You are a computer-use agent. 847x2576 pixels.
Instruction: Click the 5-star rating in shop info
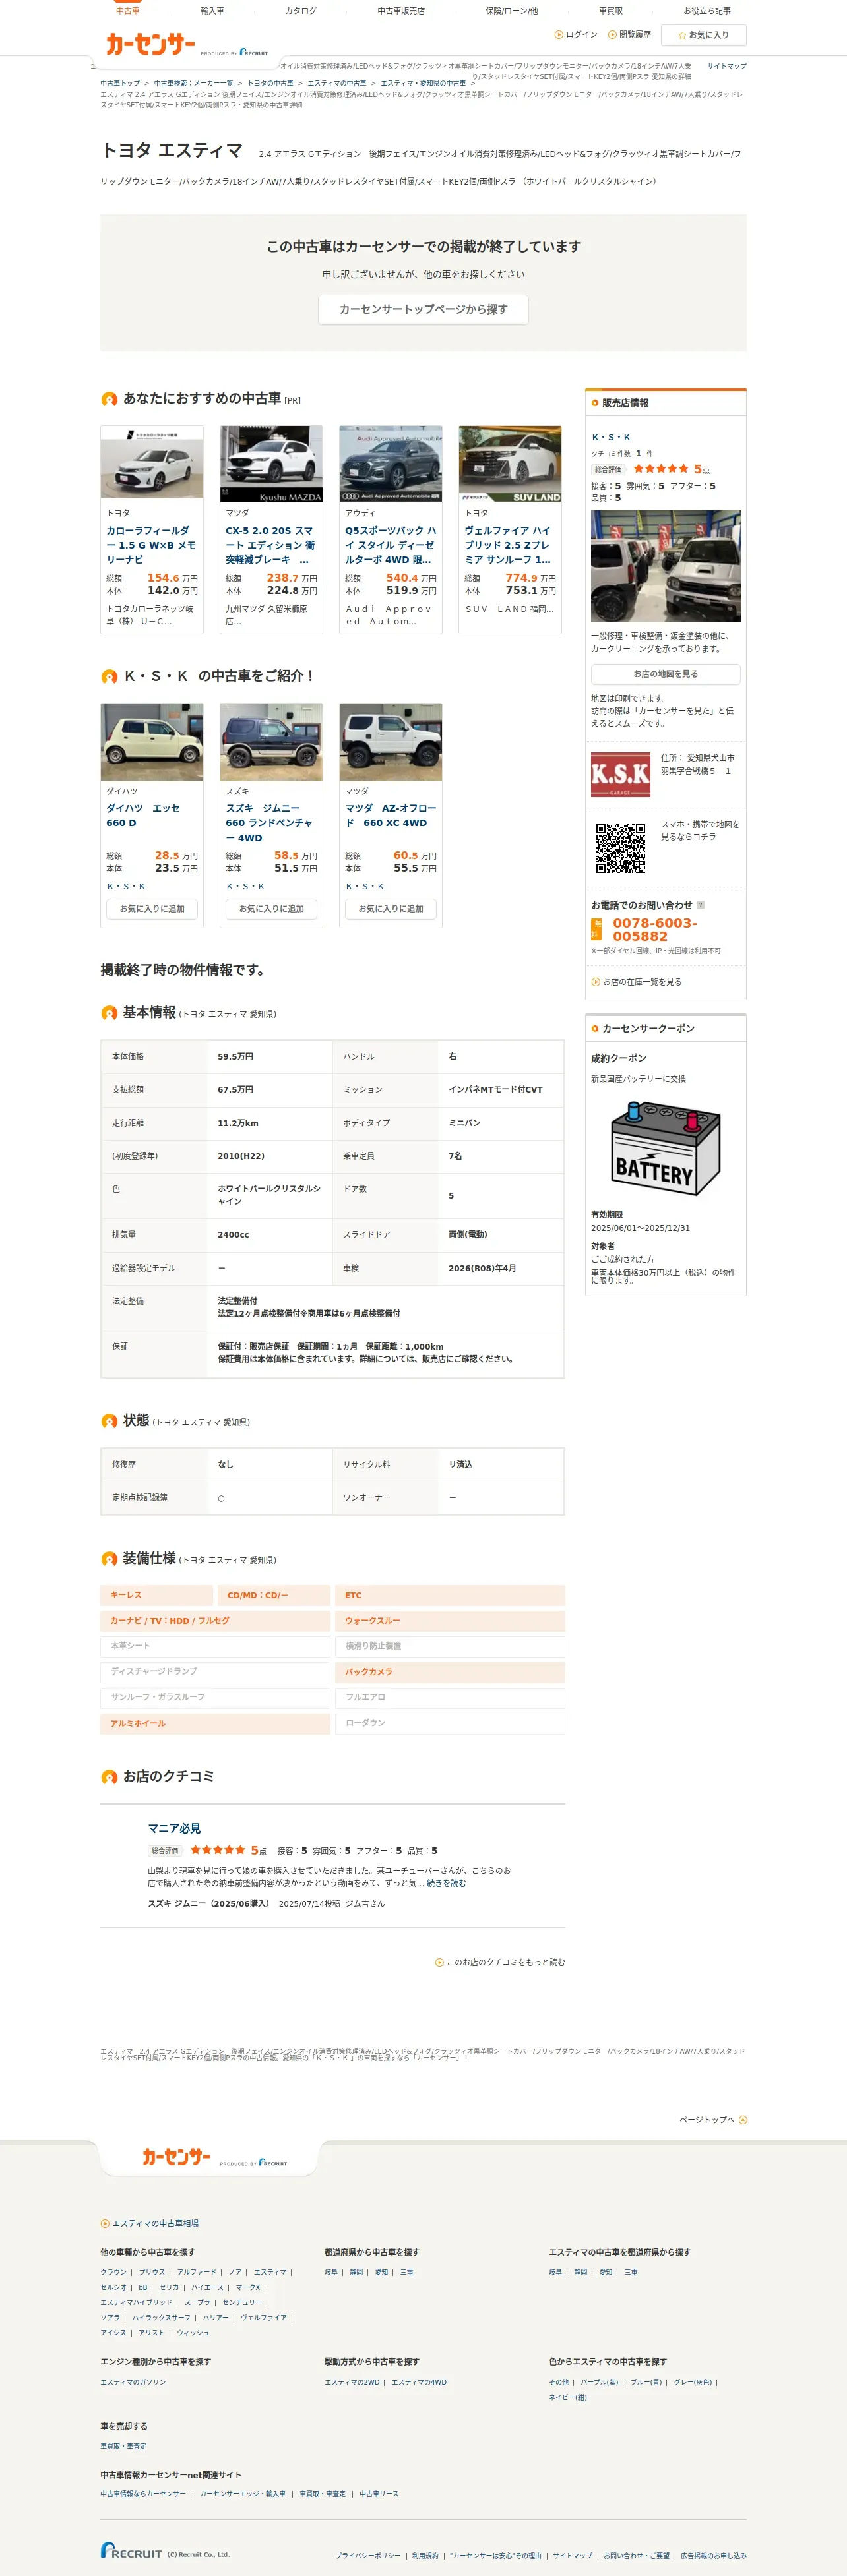click(661, 468)
